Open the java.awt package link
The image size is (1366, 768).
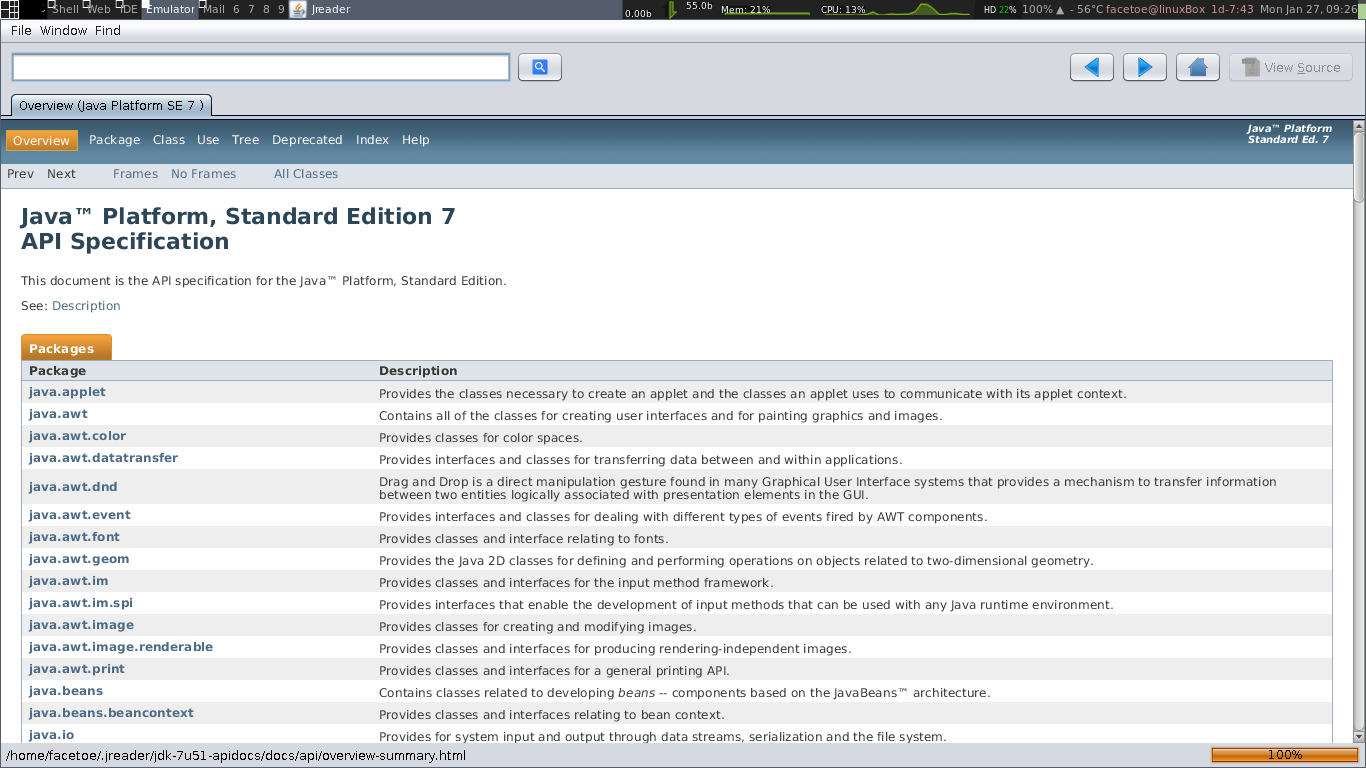point(58,414)
